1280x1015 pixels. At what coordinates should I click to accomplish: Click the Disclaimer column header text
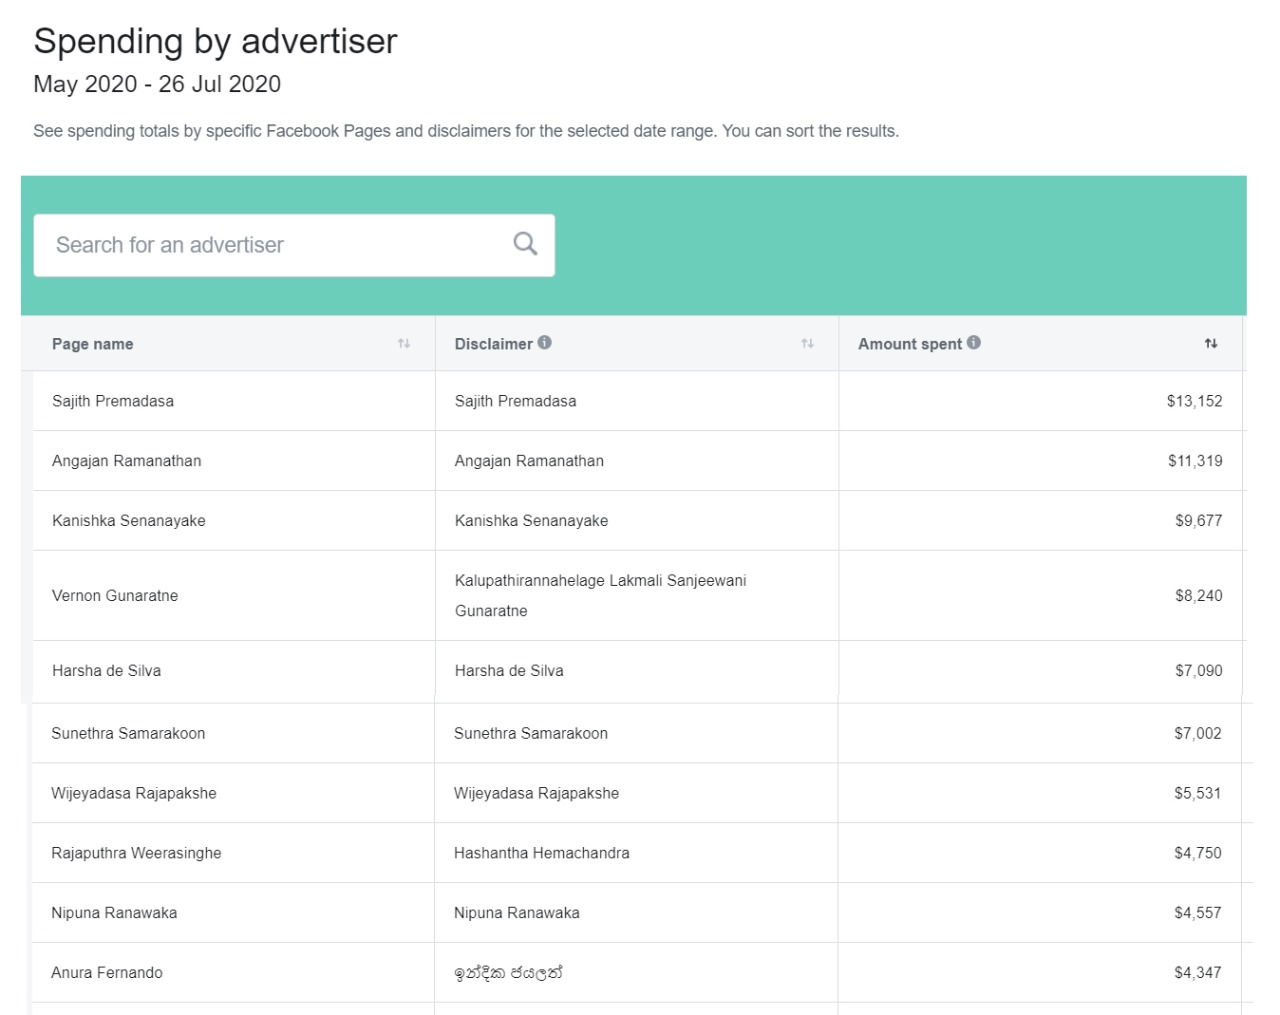pos(494,344)
